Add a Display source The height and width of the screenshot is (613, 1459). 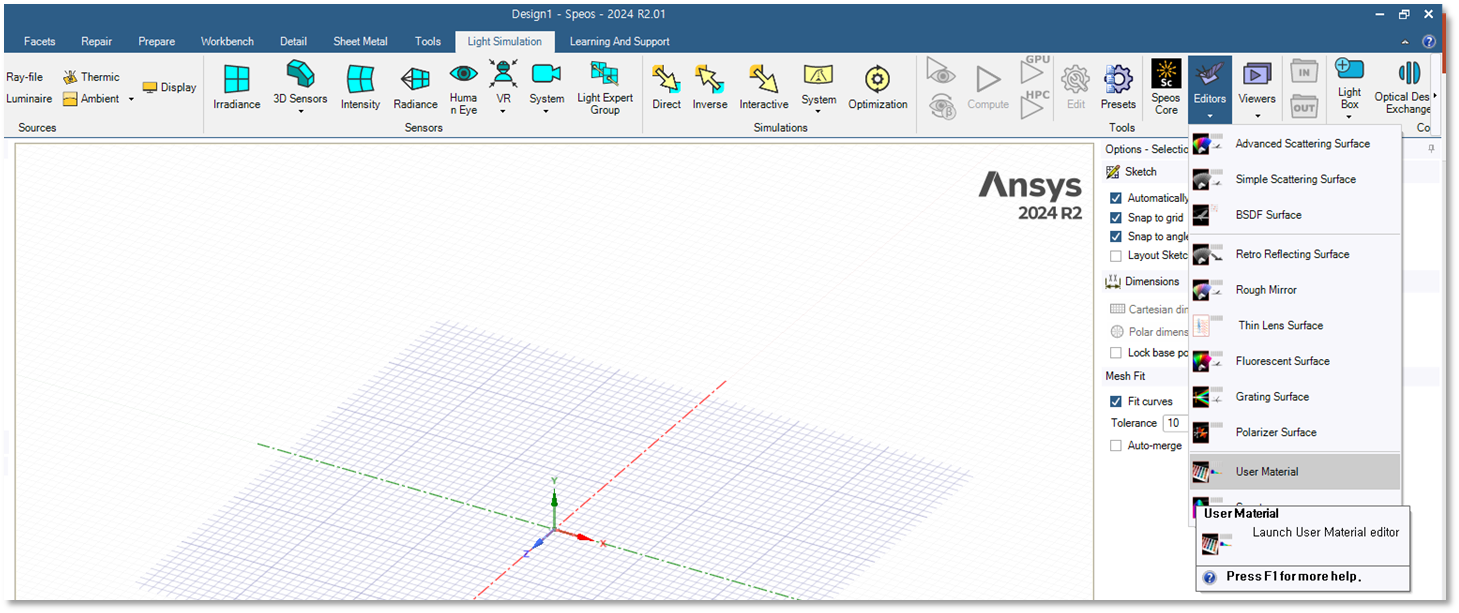tap(169, 87)
